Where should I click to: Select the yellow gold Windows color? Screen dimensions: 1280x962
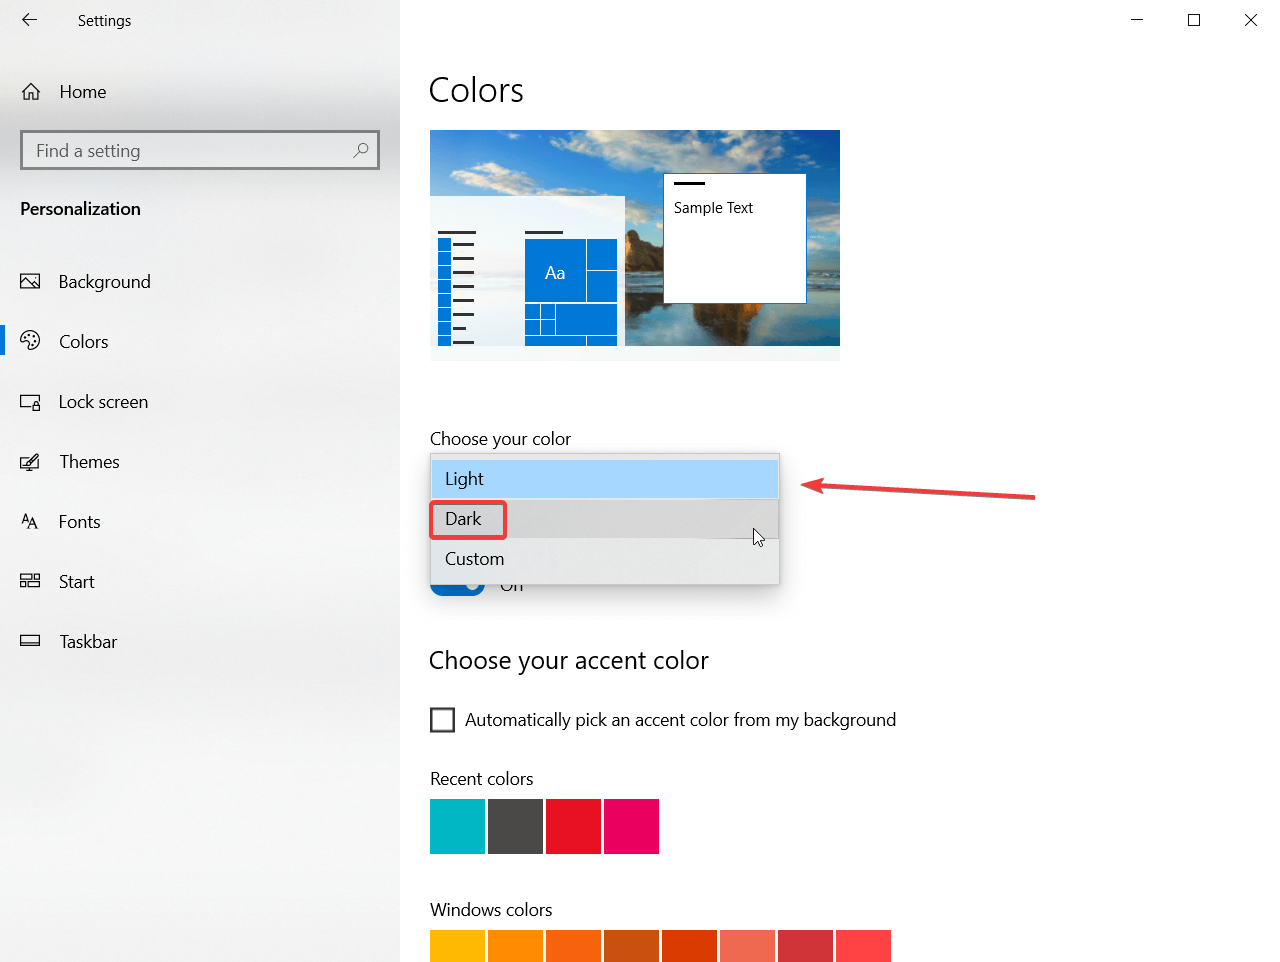point(457,946)
